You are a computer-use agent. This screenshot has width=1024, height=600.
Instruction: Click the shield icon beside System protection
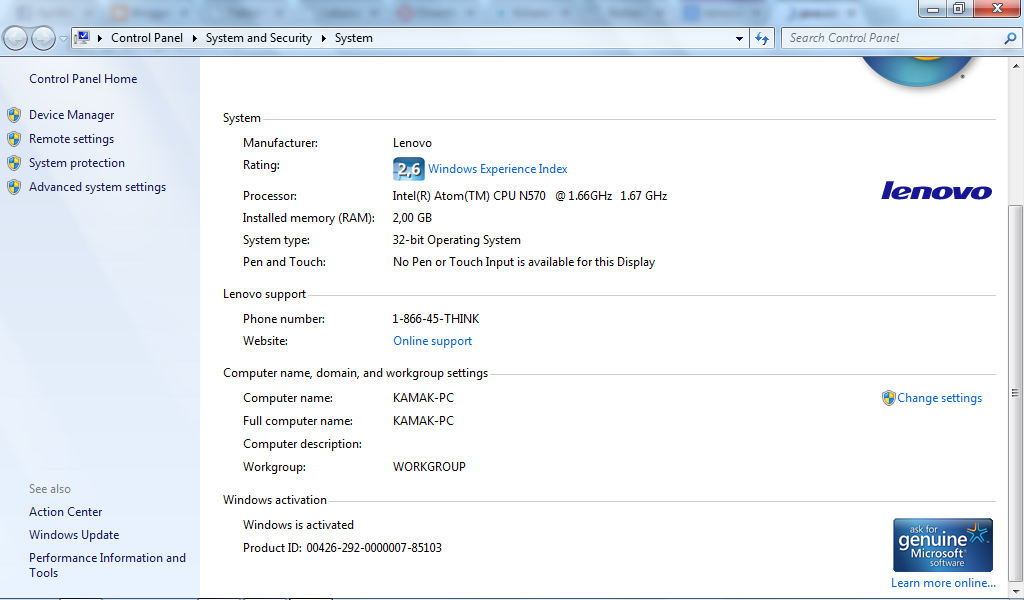click(x=14, y=163)
